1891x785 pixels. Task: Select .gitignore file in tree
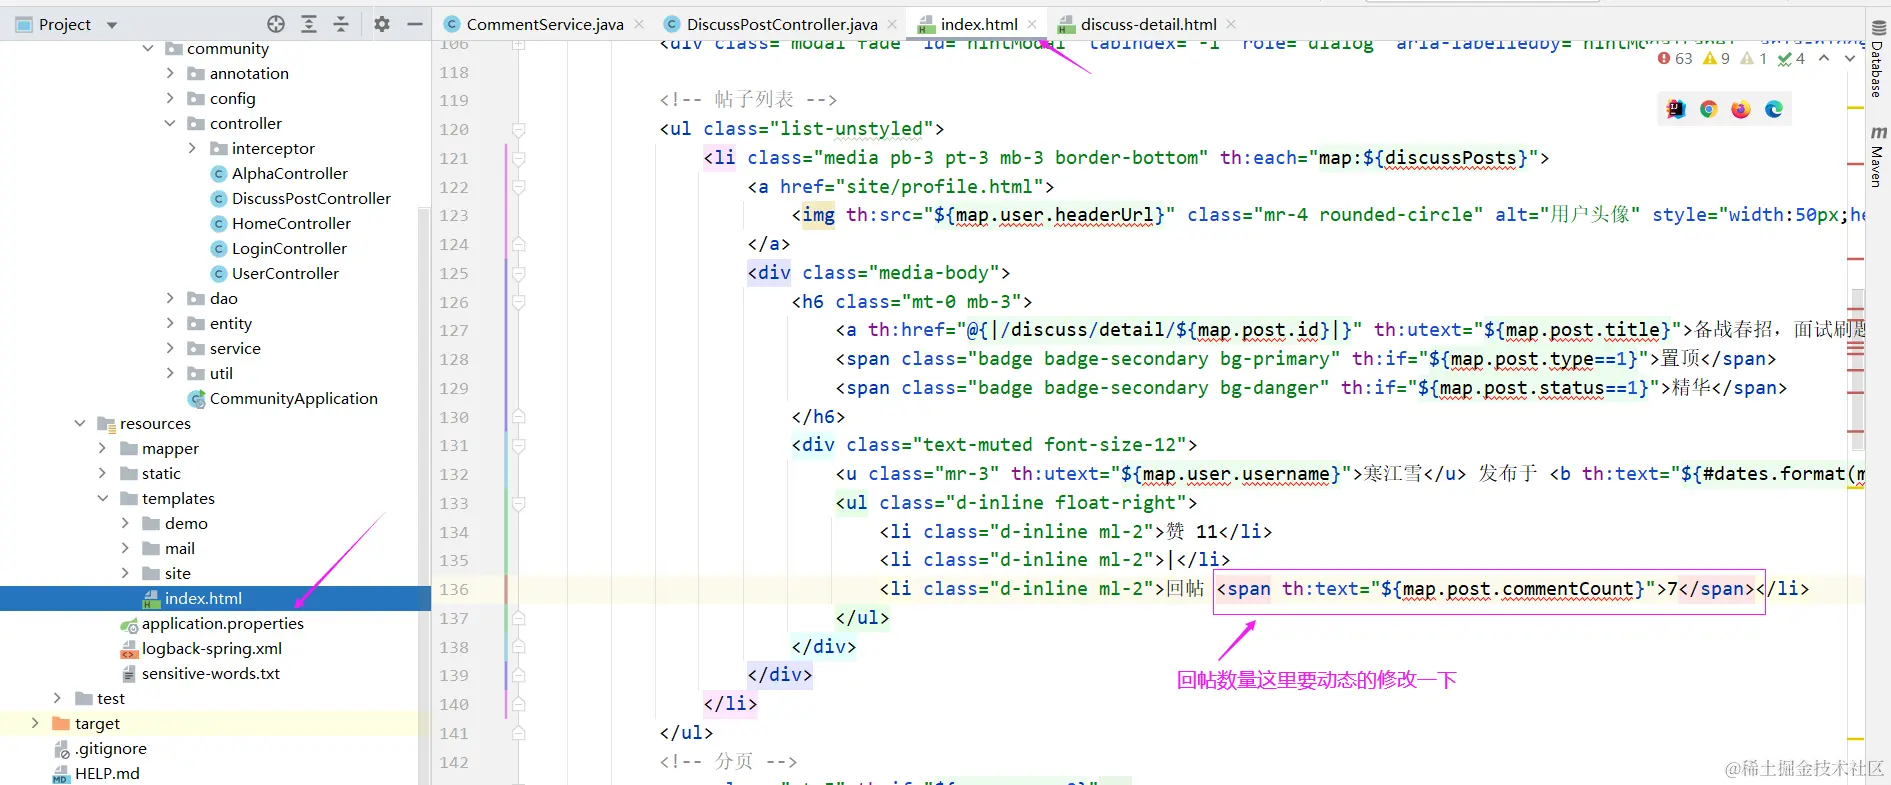[100, 748]
